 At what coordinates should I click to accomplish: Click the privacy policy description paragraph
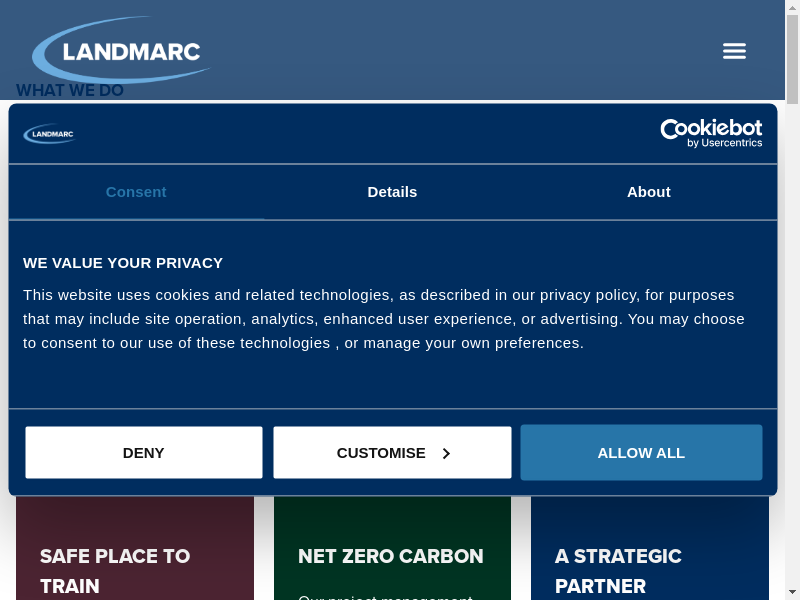point(384,319)
